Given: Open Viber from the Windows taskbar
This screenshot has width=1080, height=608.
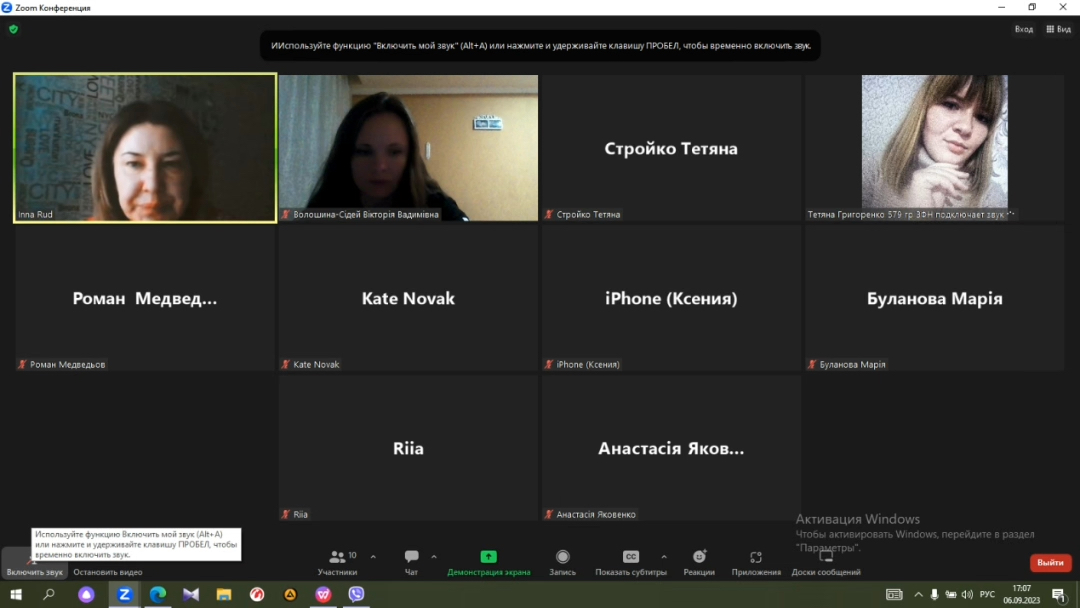Looking at the screenshot, I should (356, 594).
